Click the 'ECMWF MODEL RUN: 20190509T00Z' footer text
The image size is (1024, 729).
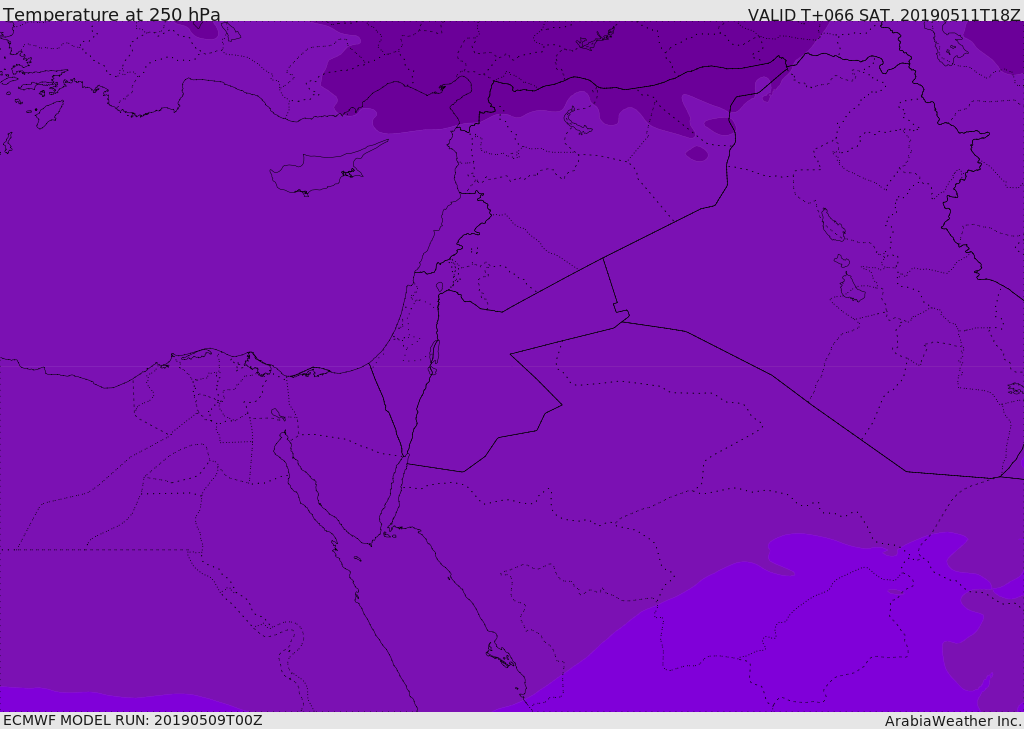(133, 720)
